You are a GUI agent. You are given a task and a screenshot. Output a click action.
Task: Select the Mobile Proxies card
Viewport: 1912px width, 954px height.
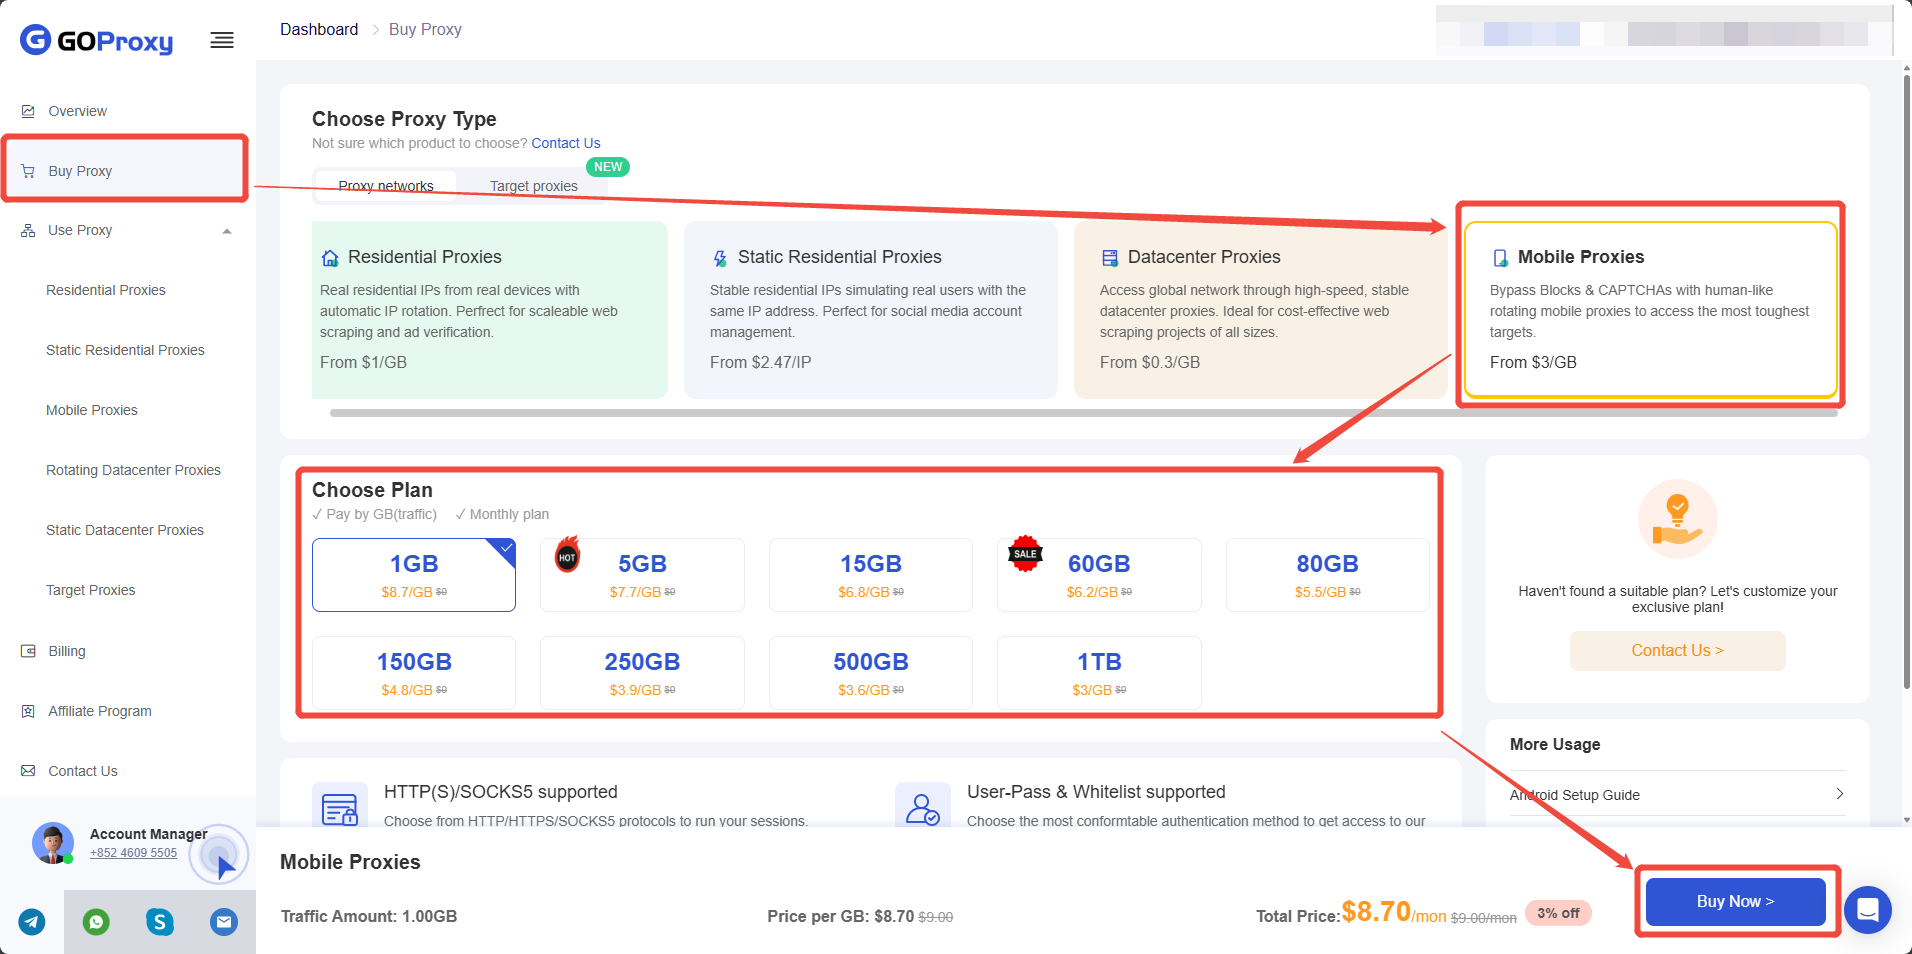(x=1651, y=310)
